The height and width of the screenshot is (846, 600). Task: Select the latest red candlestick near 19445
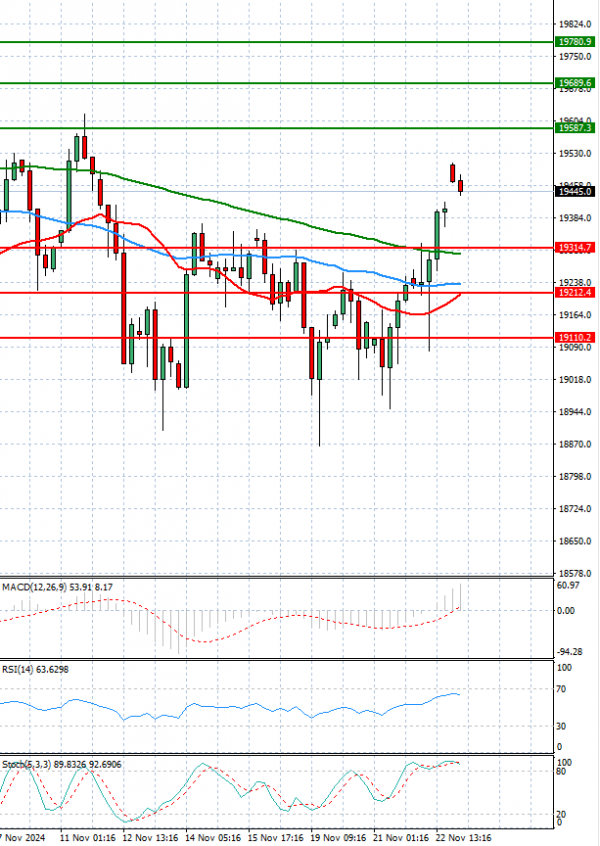461,186
